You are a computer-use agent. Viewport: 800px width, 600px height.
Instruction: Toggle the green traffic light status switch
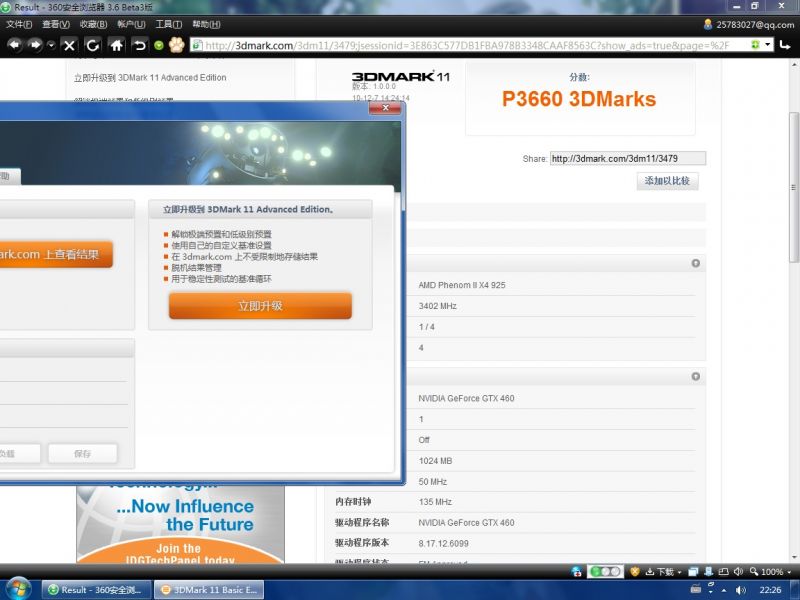605,571
